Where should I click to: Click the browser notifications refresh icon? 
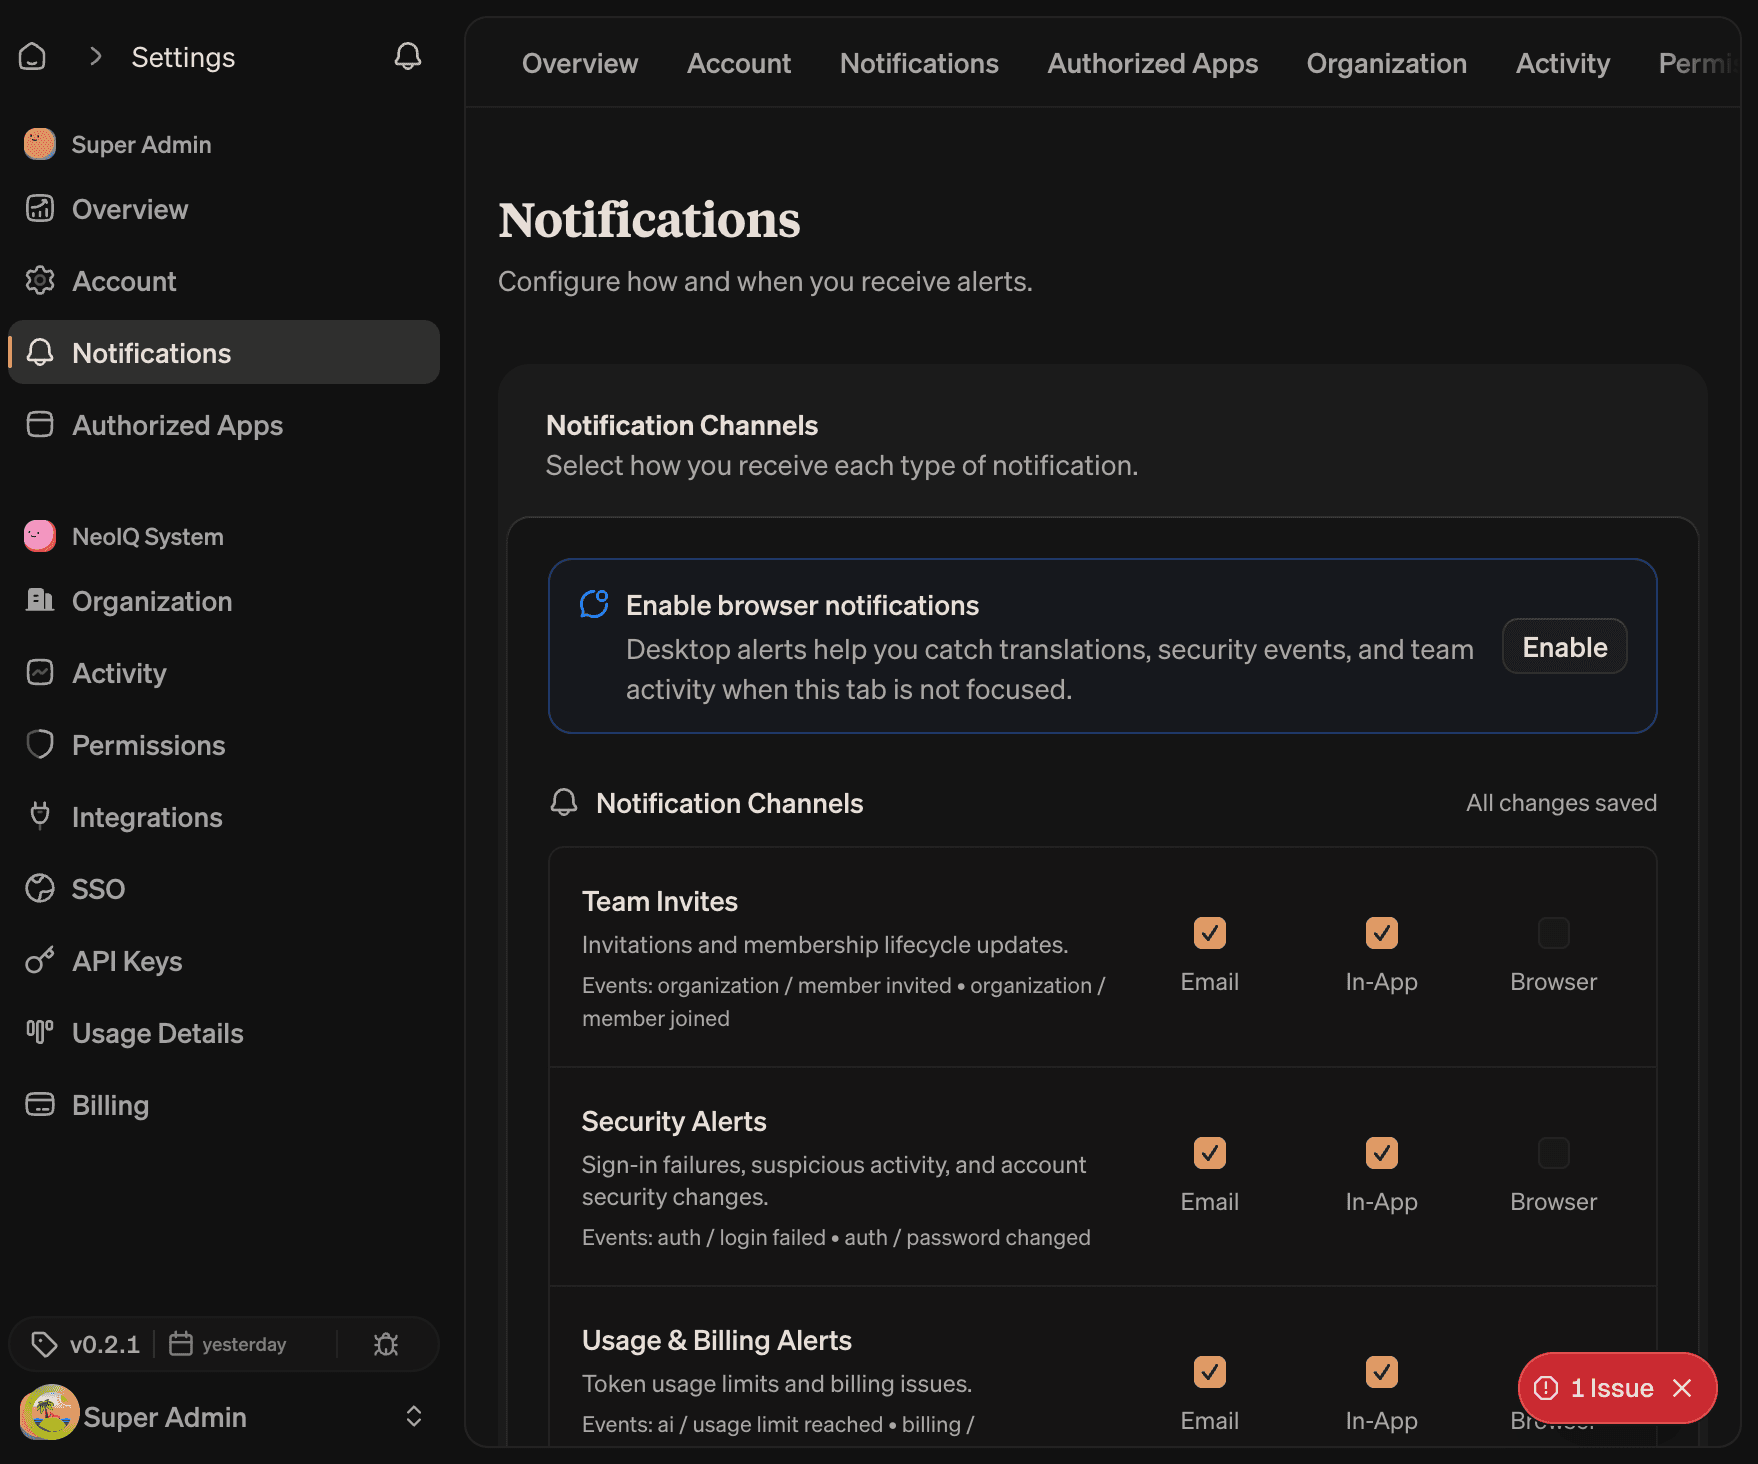coord(594,604)
